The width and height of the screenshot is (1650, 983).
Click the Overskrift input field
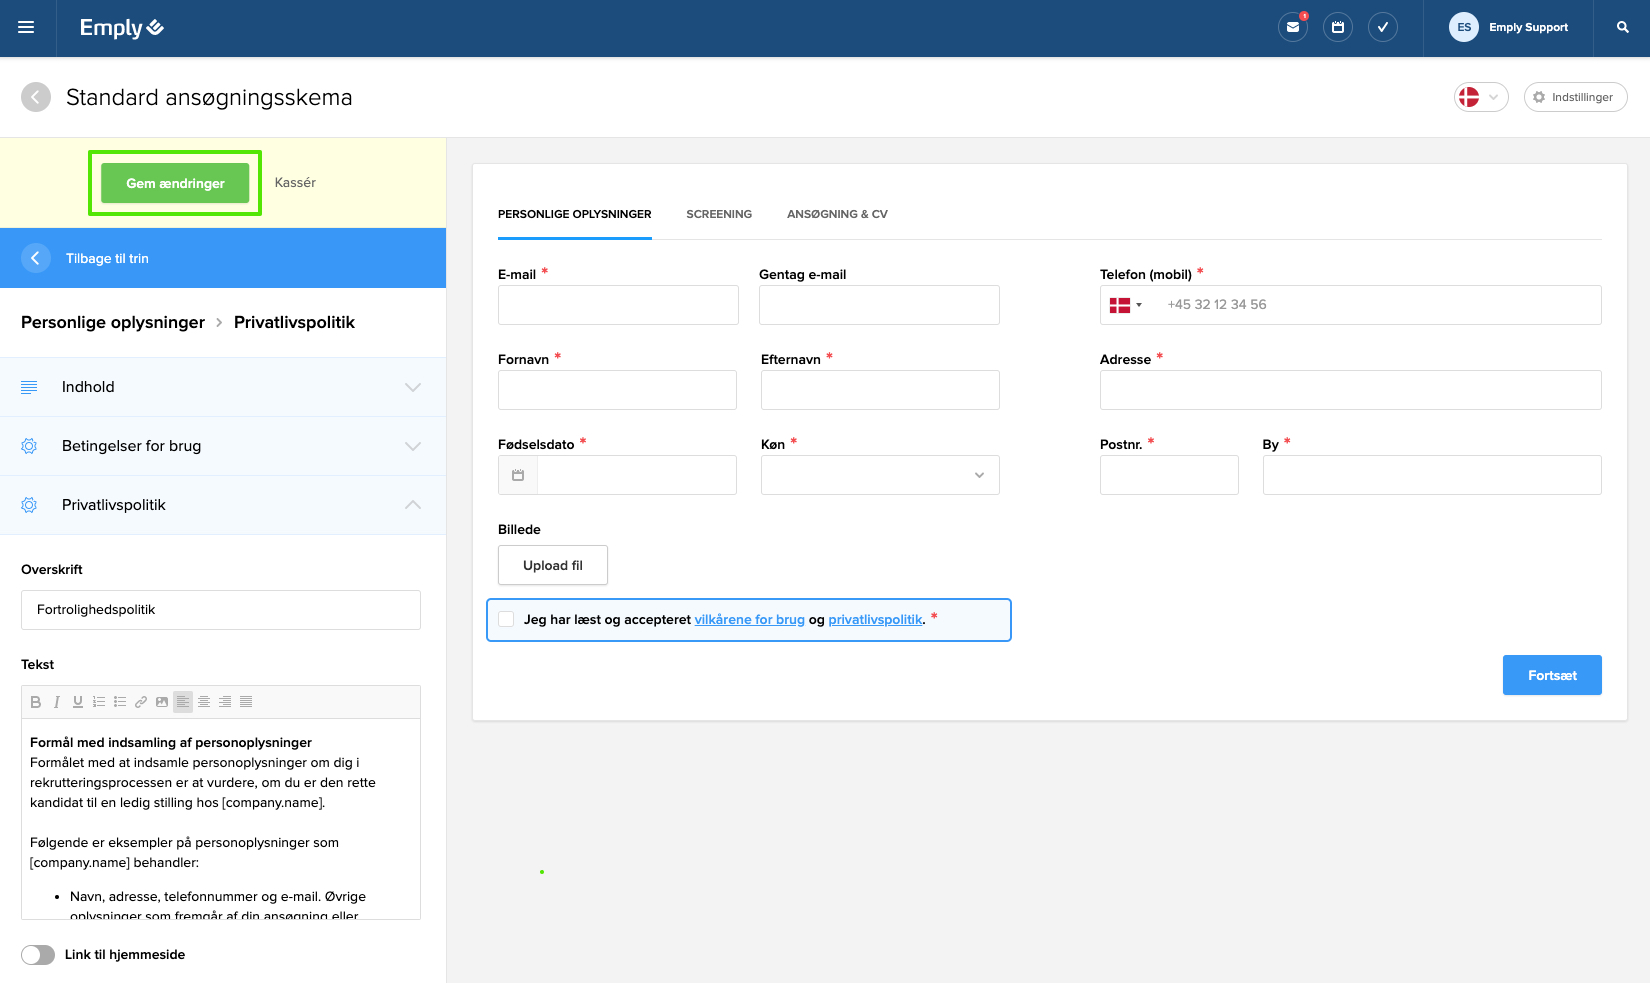(x=221, y=610)
